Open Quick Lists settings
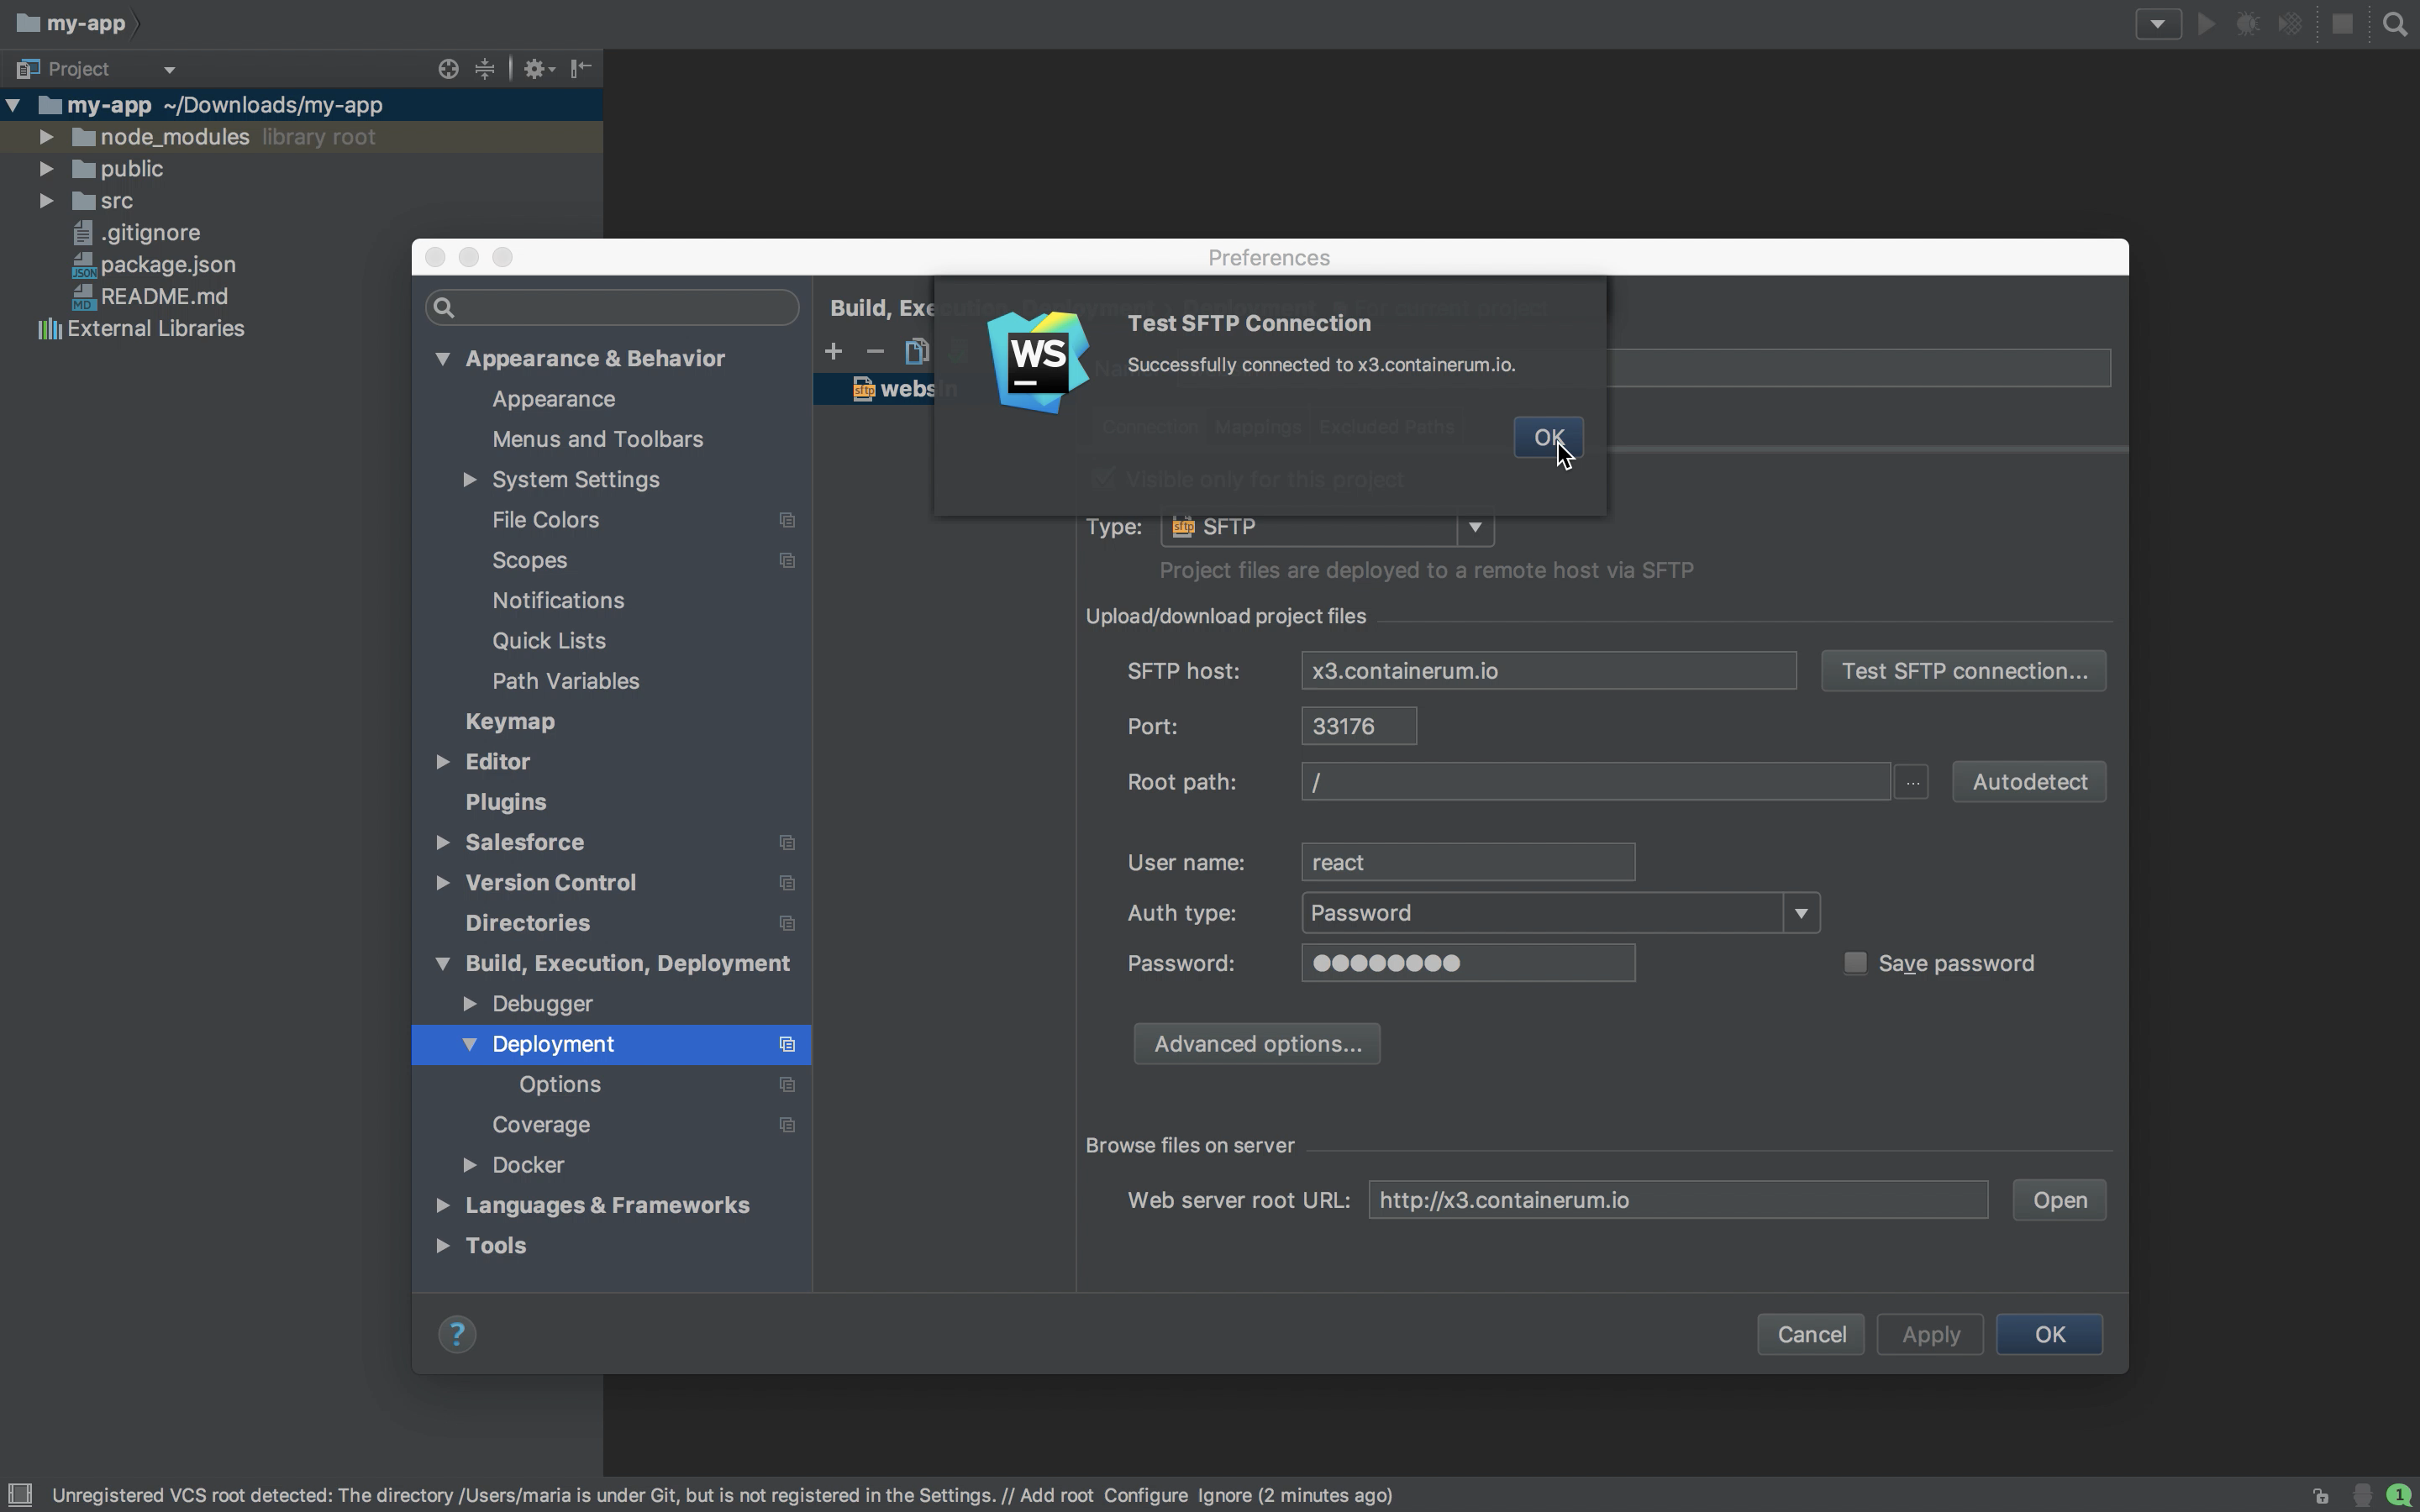Screen dimensions: 2420x1512 (x=548, y=641)
